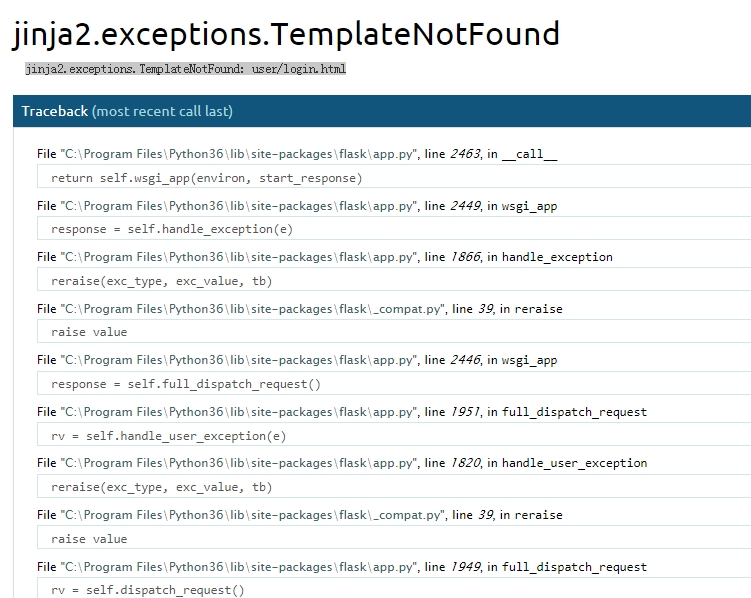Screen dimensions: 751x598
Task: Expand the 'rv = self.handle_user_exception(e)' code line
Action: click(x=168, y=436)
